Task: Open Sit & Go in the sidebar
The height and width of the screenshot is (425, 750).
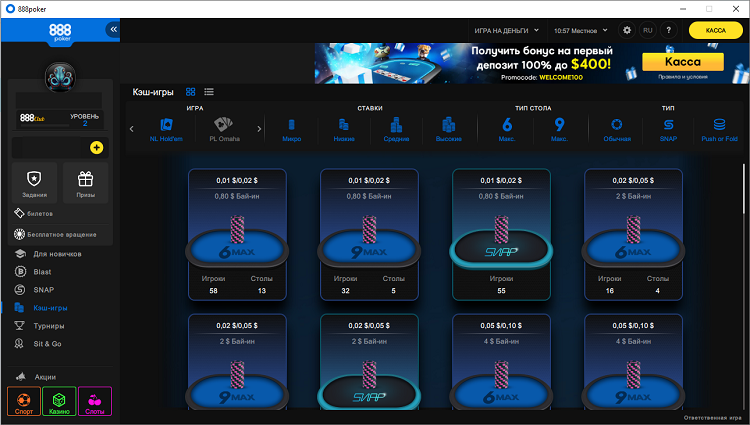Action: [x=48, y=343]
